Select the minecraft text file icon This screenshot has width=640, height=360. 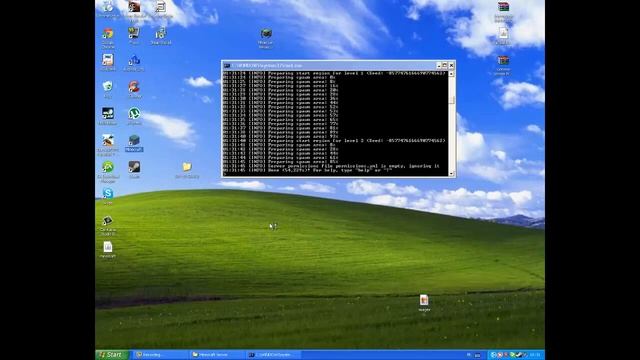pyautogui.click(x=108, y=247)
